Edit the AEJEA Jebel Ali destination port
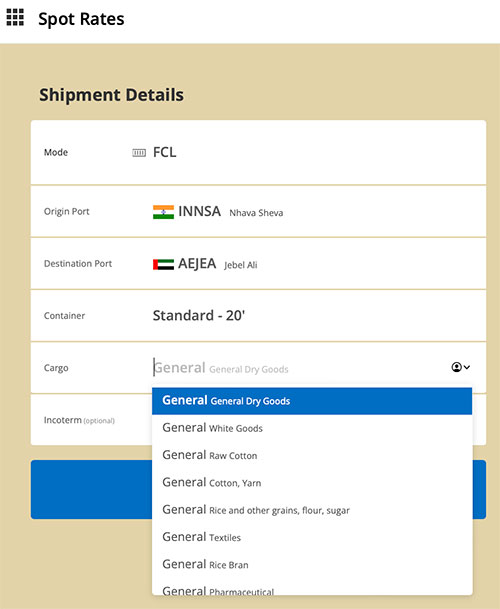Viewport: 500px width, 609px height. 258,264
